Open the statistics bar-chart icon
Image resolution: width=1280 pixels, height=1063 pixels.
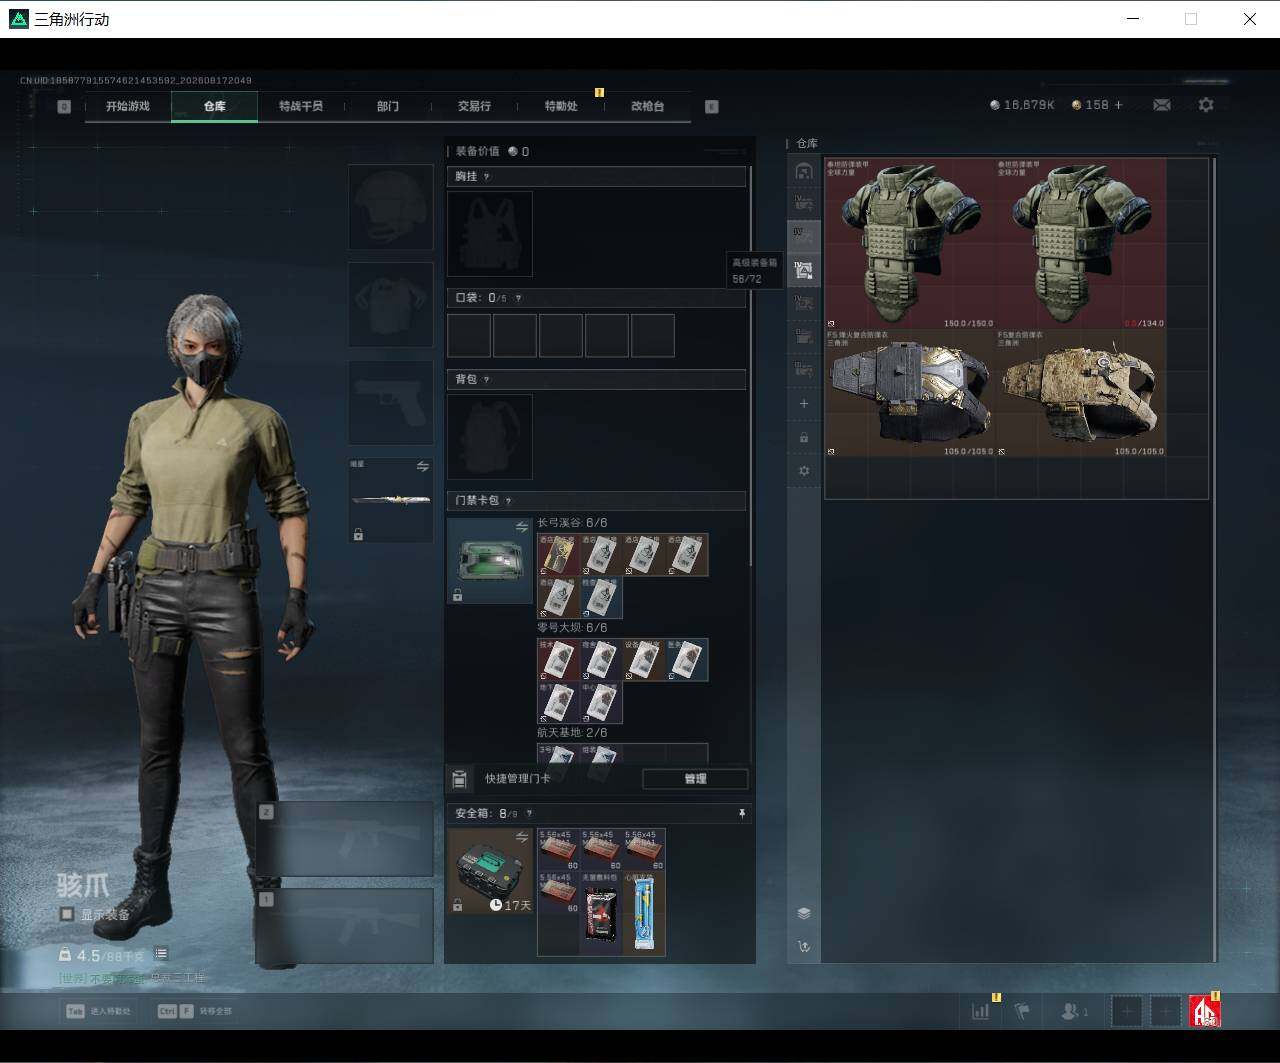pyautogui.click(x=981, y=1011)
